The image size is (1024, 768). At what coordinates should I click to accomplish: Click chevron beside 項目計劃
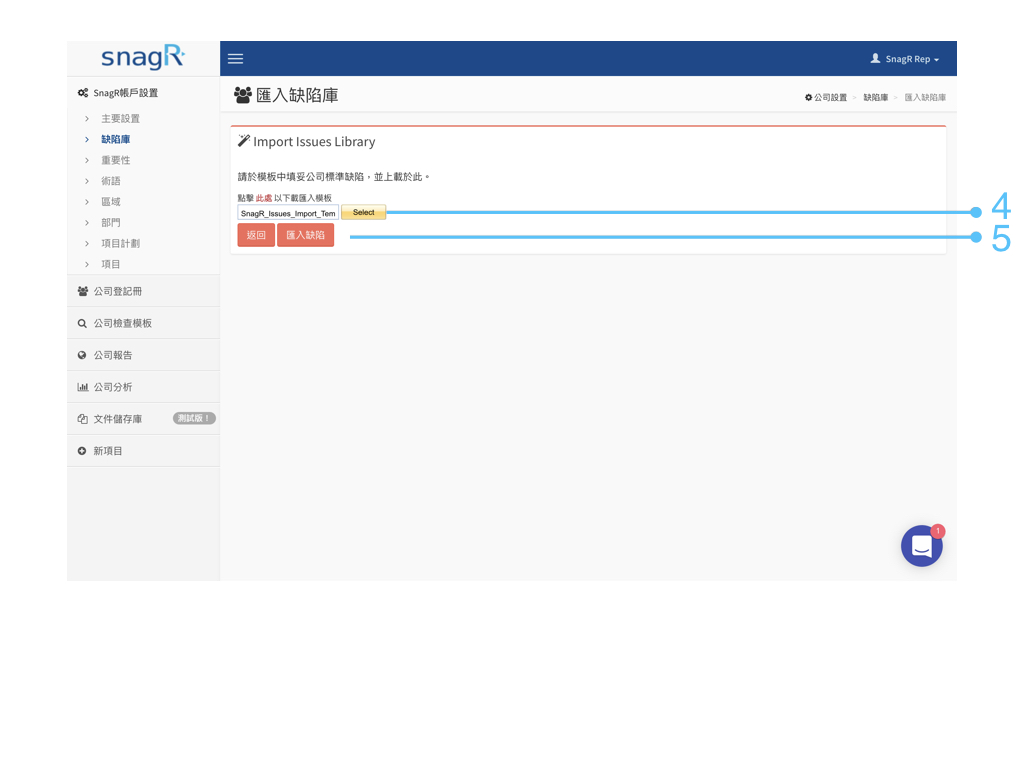87,244
